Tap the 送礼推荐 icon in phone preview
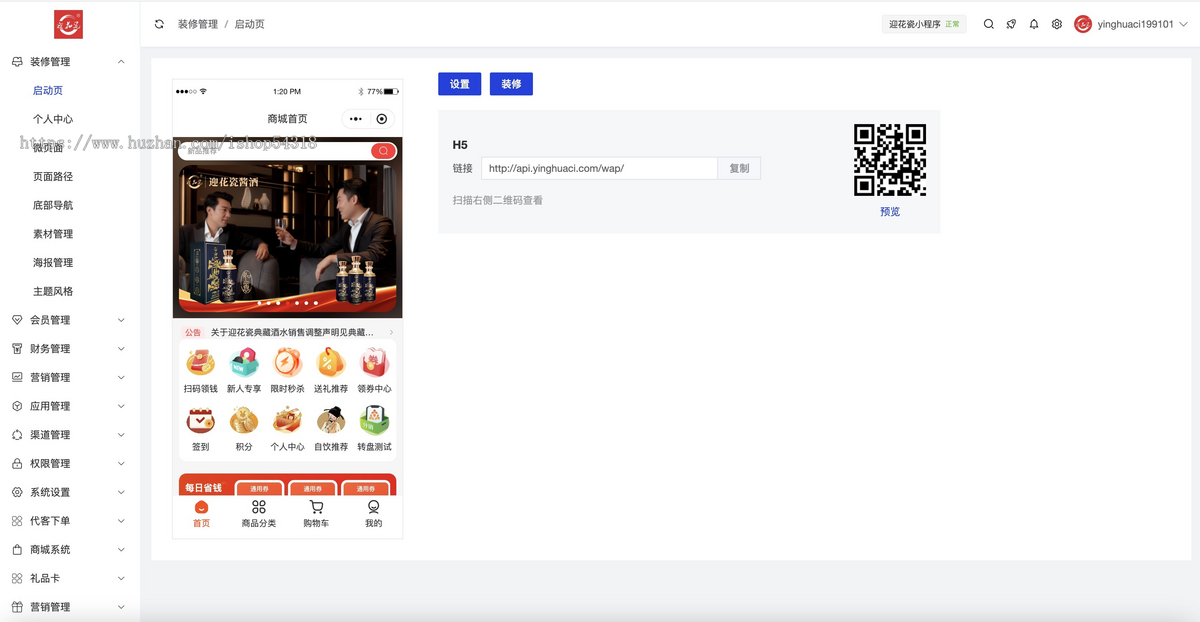The image size is (1200, 622). pyautogui.click(x=331, y=363)
